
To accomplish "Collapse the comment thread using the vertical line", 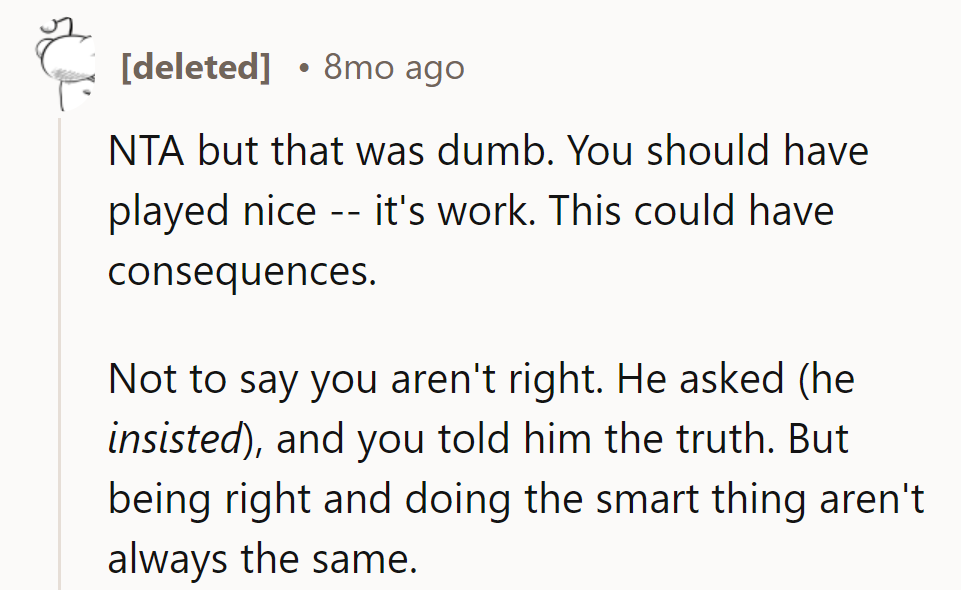I will [59, 350].
